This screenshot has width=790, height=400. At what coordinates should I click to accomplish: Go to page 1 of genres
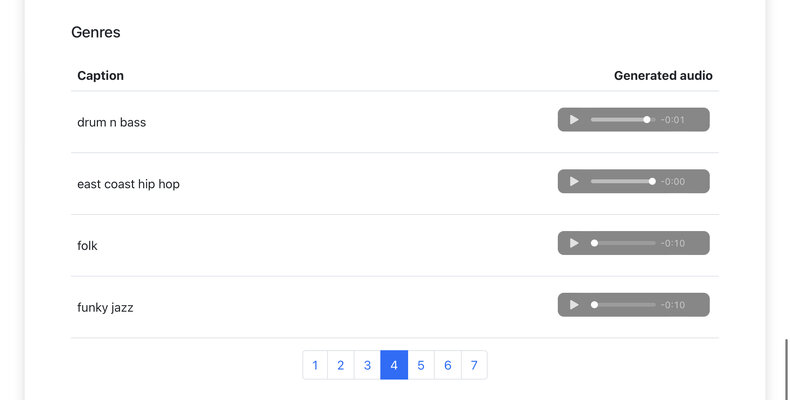(x=315, y=365)
